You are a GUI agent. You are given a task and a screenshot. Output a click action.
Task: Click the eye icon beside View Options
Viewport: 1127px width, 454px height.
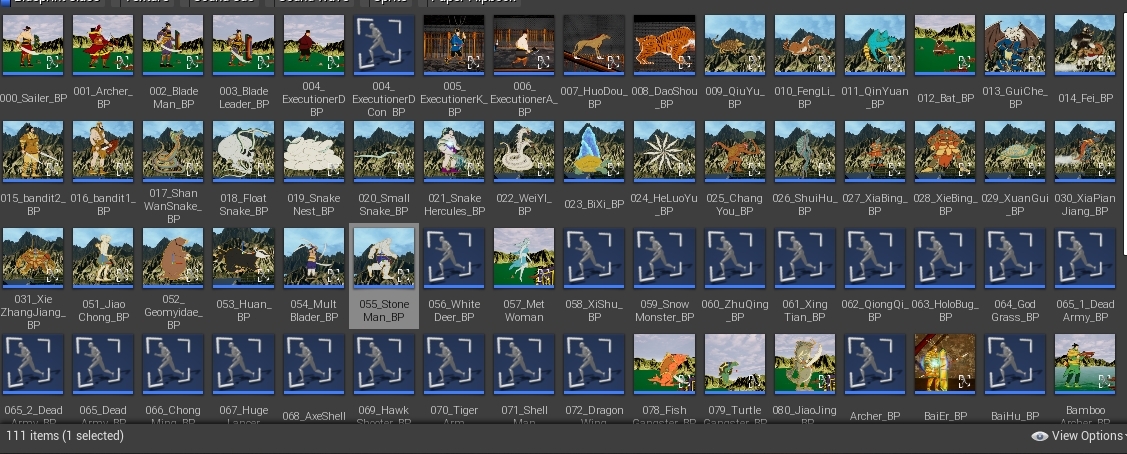(x=1039, y=436)
